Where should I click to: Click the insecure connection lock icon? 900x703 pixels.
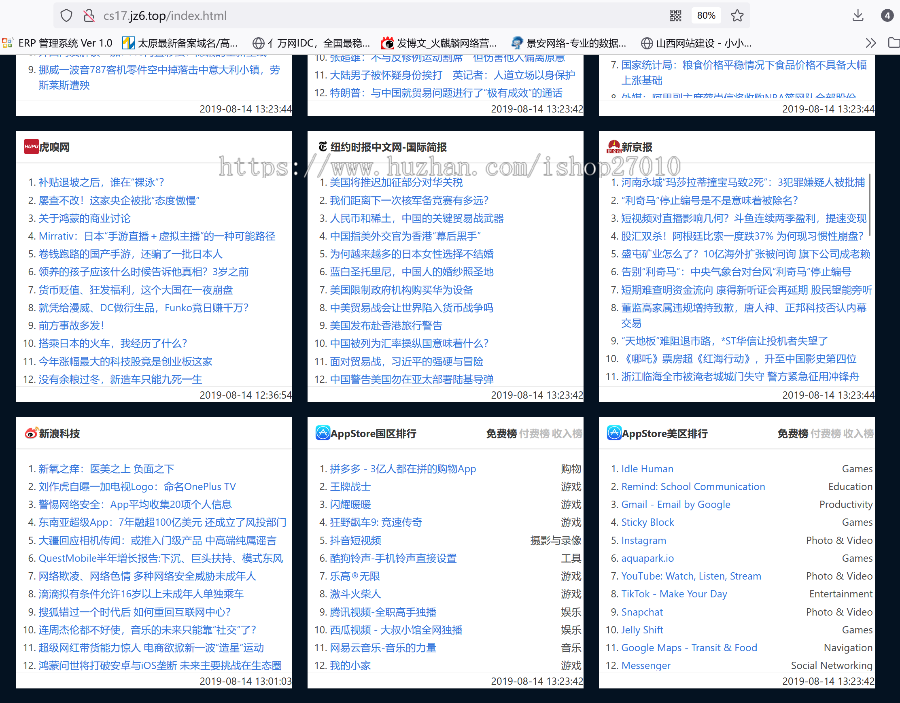[88, 15]
